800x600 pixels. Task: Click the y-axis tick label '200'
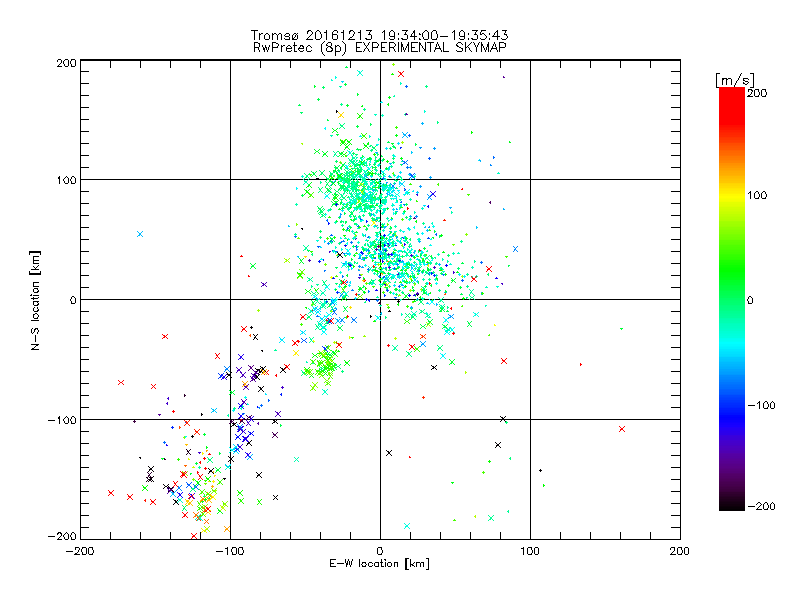[x=66, y=63]
